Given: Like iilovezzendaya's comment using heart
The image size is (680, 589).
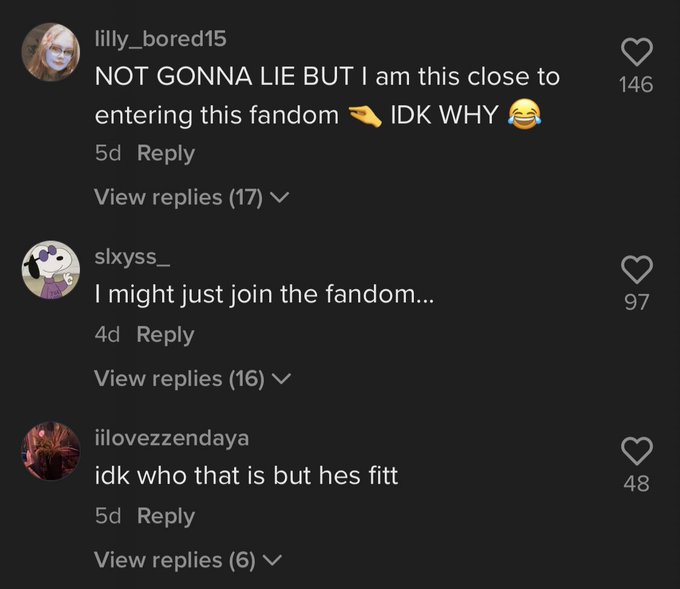Looking at the screenshot, I should 637,451.
